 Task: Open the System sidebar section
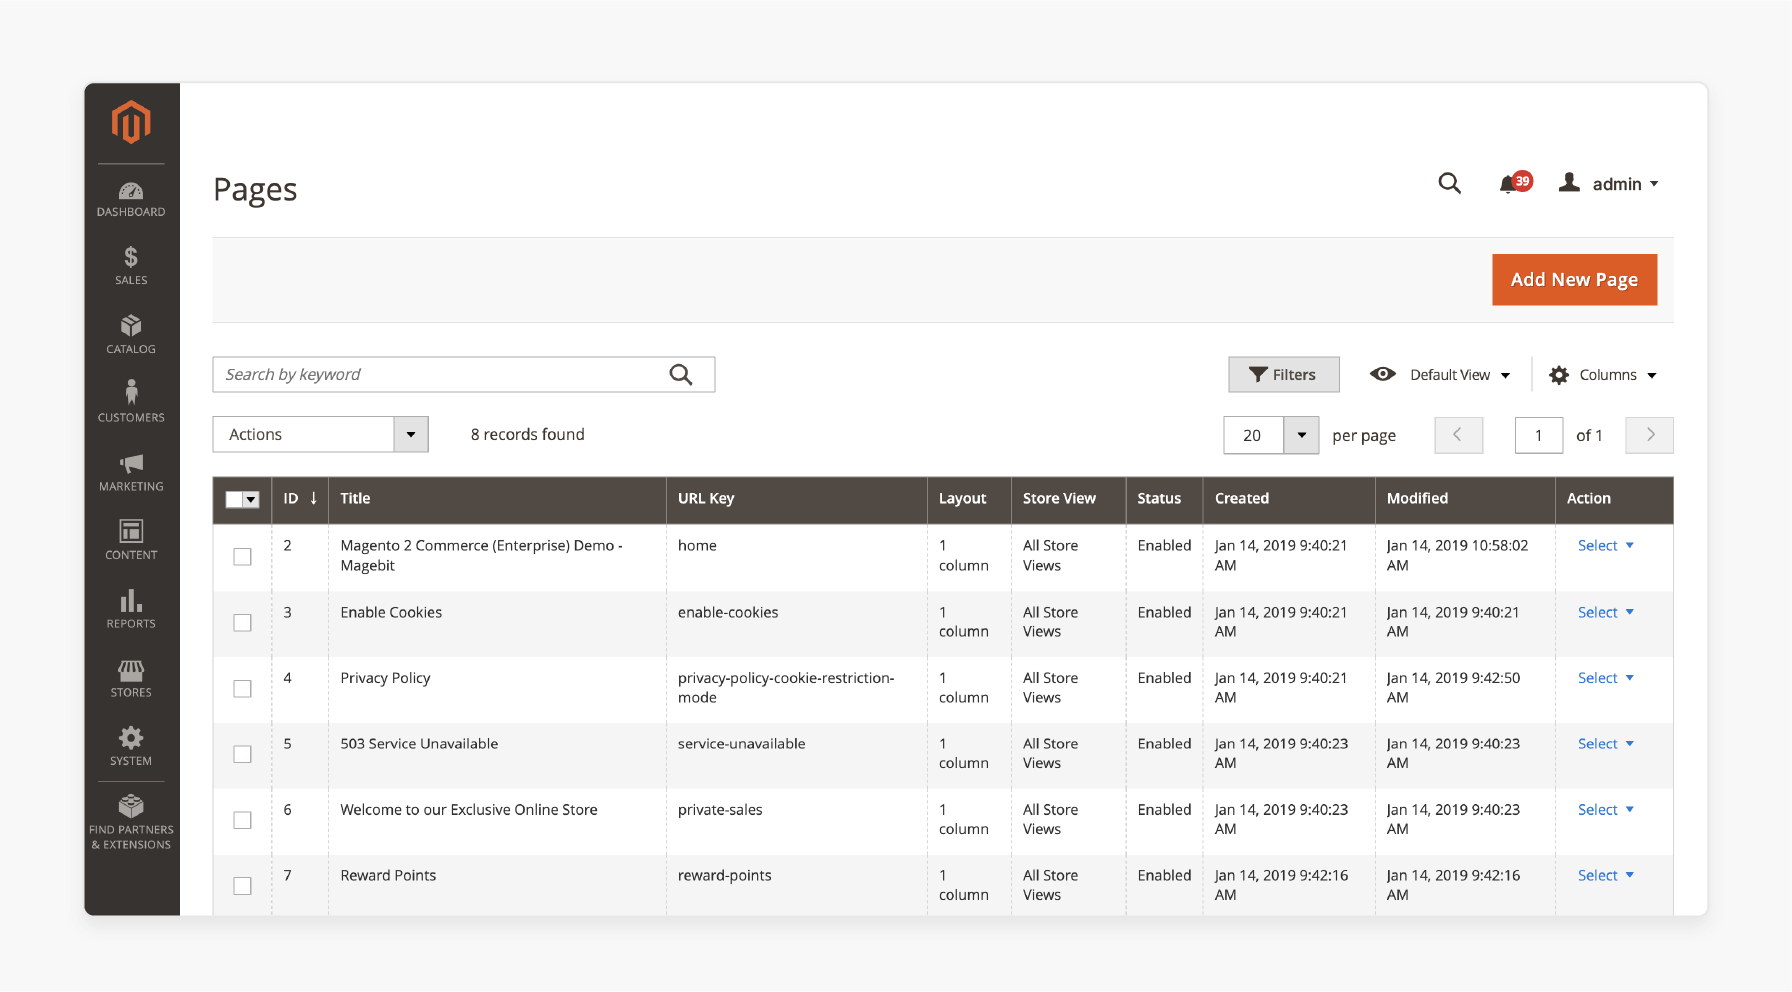click(131, 746)
